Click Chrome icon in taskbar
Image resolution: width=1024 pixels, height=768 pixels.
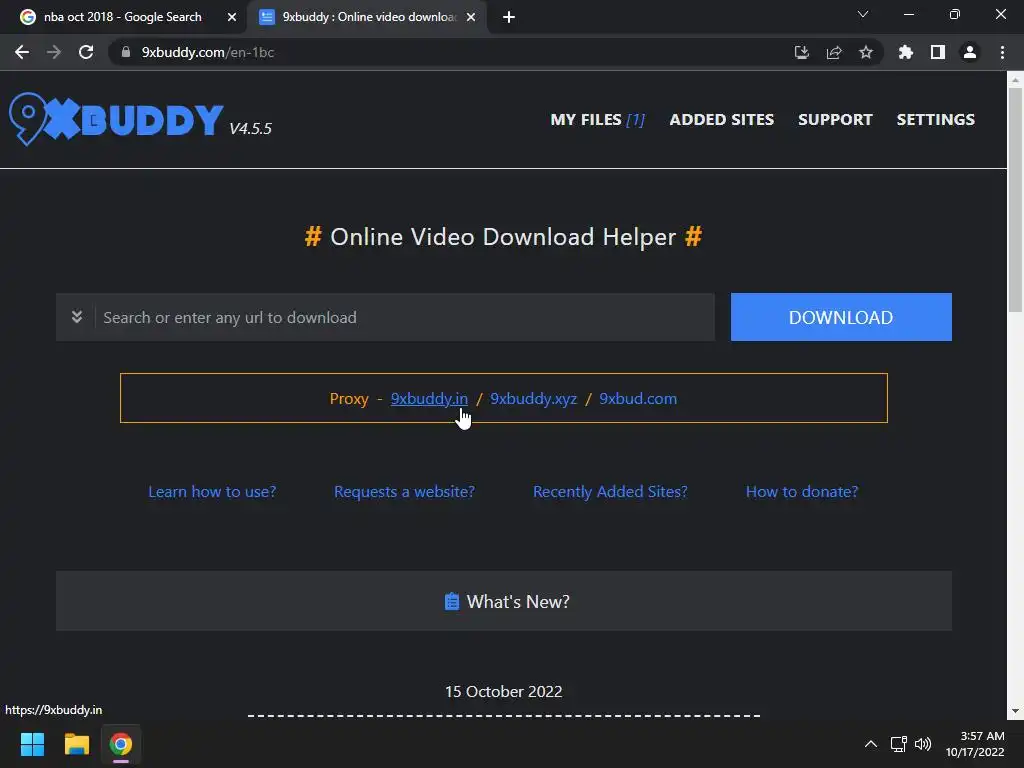pyautogui.click(x=120, y=744)
